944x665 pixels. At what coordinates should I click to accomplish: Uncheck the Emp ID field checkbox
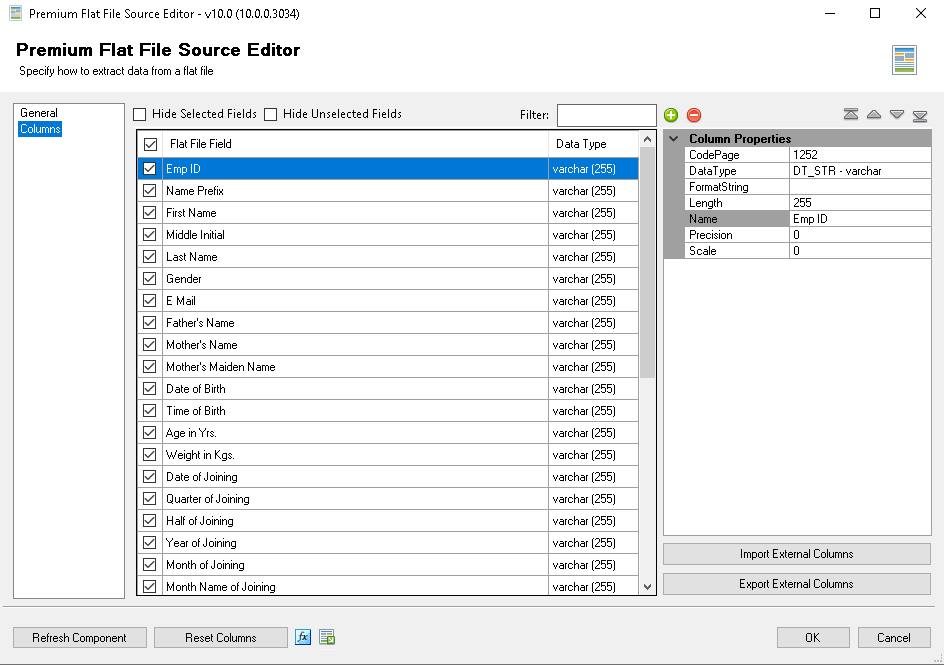coord(150,169)
